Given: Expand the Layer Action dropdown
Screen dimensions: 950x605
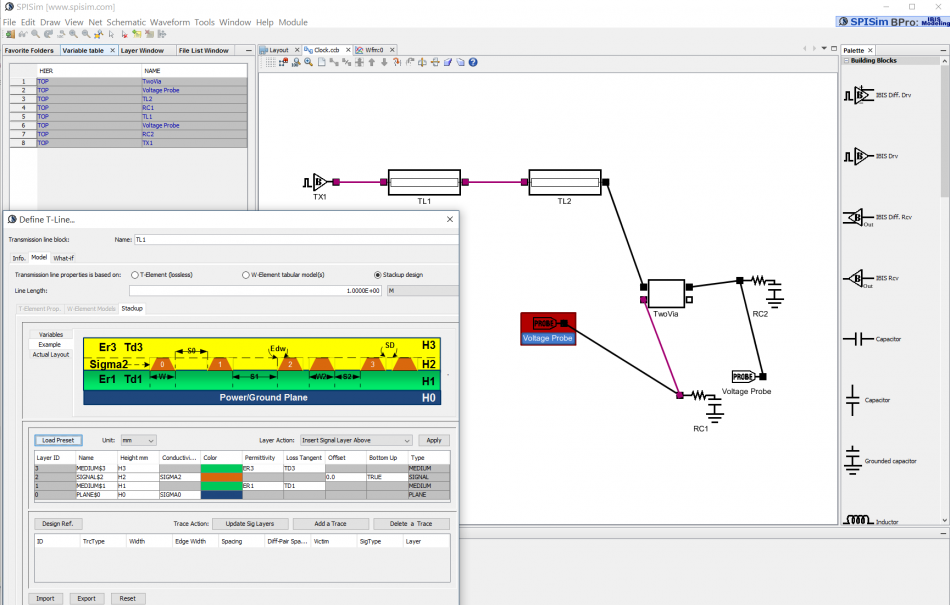Looking at the screenshot, I should tap(355, 440).
